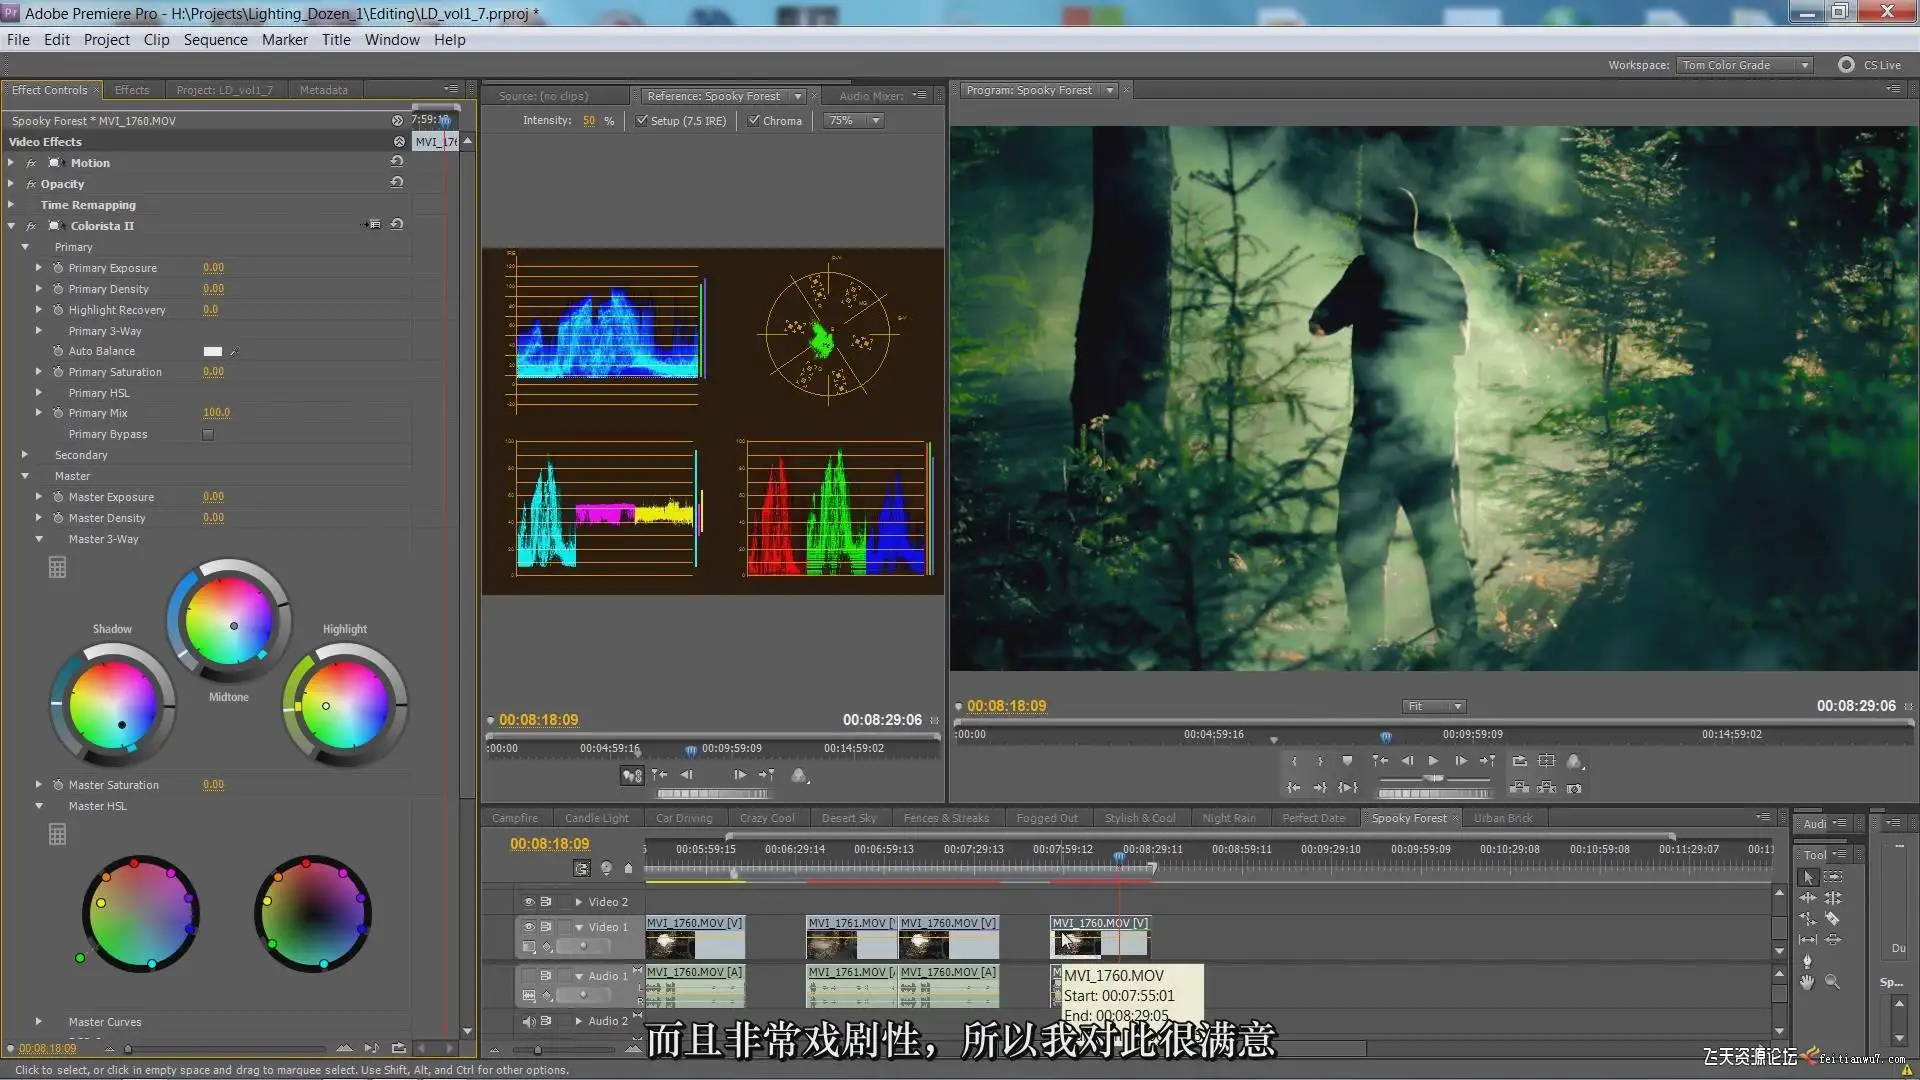Open the Sequence menu
The image size is (1920, 1080).
coord(215,40)
